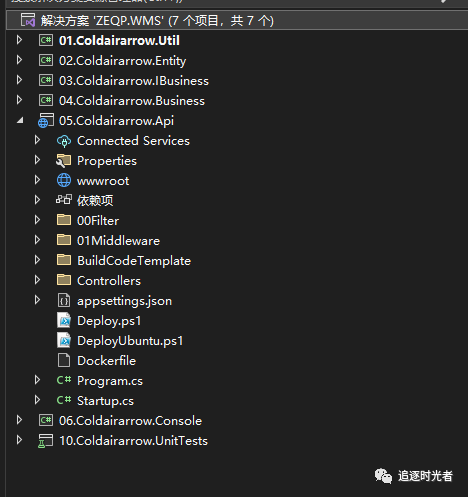The image size is (468, 497).
Task: Click the Properties wrench icon
Action: (x=64, y=161)
